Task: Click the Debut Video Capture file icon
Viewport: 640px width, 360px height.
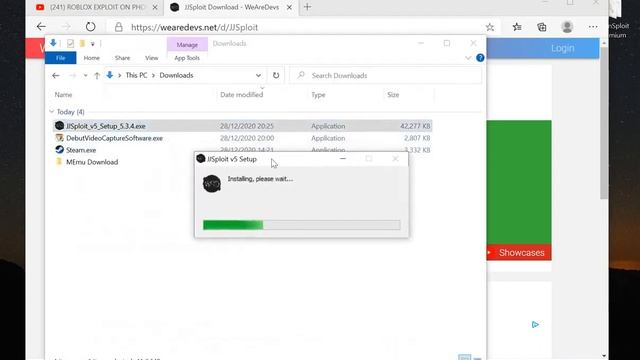Action: [x=59, y=138]
